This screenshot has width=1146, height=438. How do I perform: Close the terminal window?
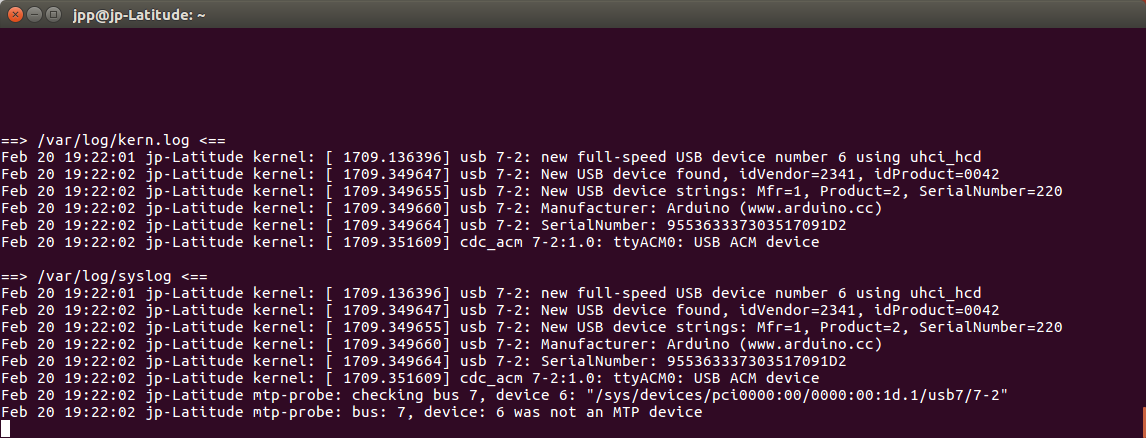tap(14, 15)
